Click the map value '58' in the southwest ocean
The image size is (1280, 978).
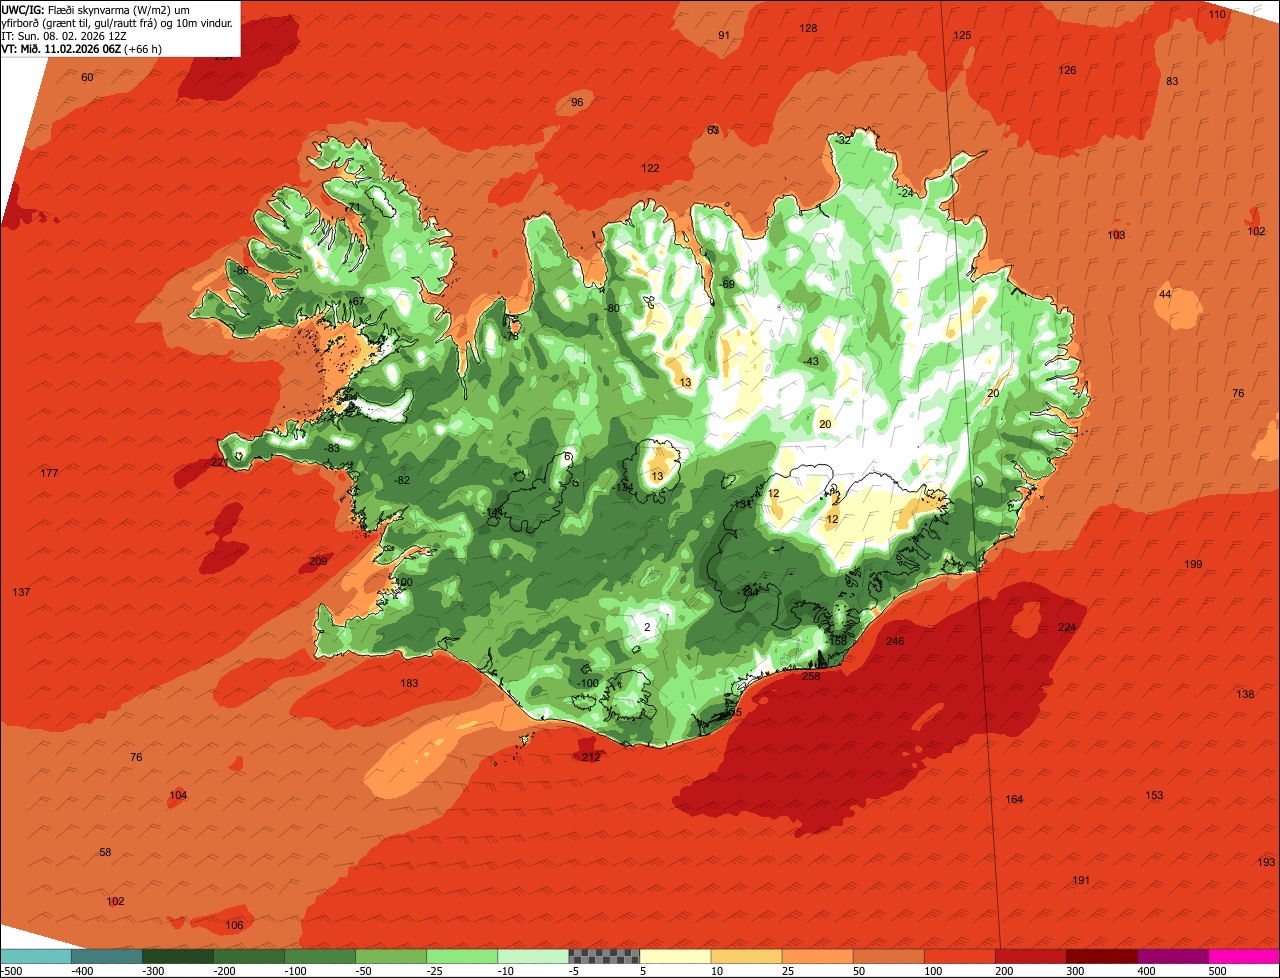coord(105,853)
